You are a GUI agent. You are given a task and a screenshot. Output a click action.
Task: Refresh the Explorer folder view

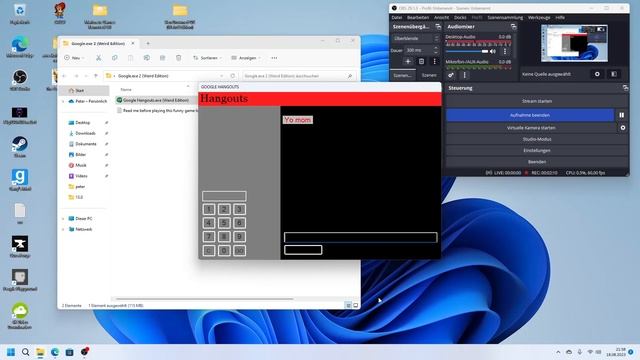point(233,76)
